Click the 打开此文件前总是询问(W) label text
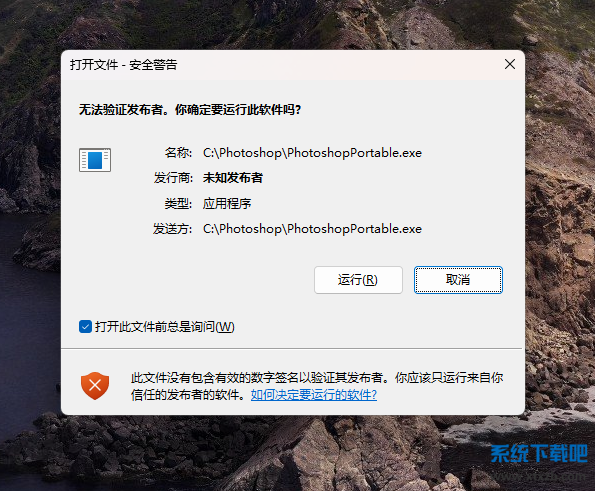 (x=165, y=327)
